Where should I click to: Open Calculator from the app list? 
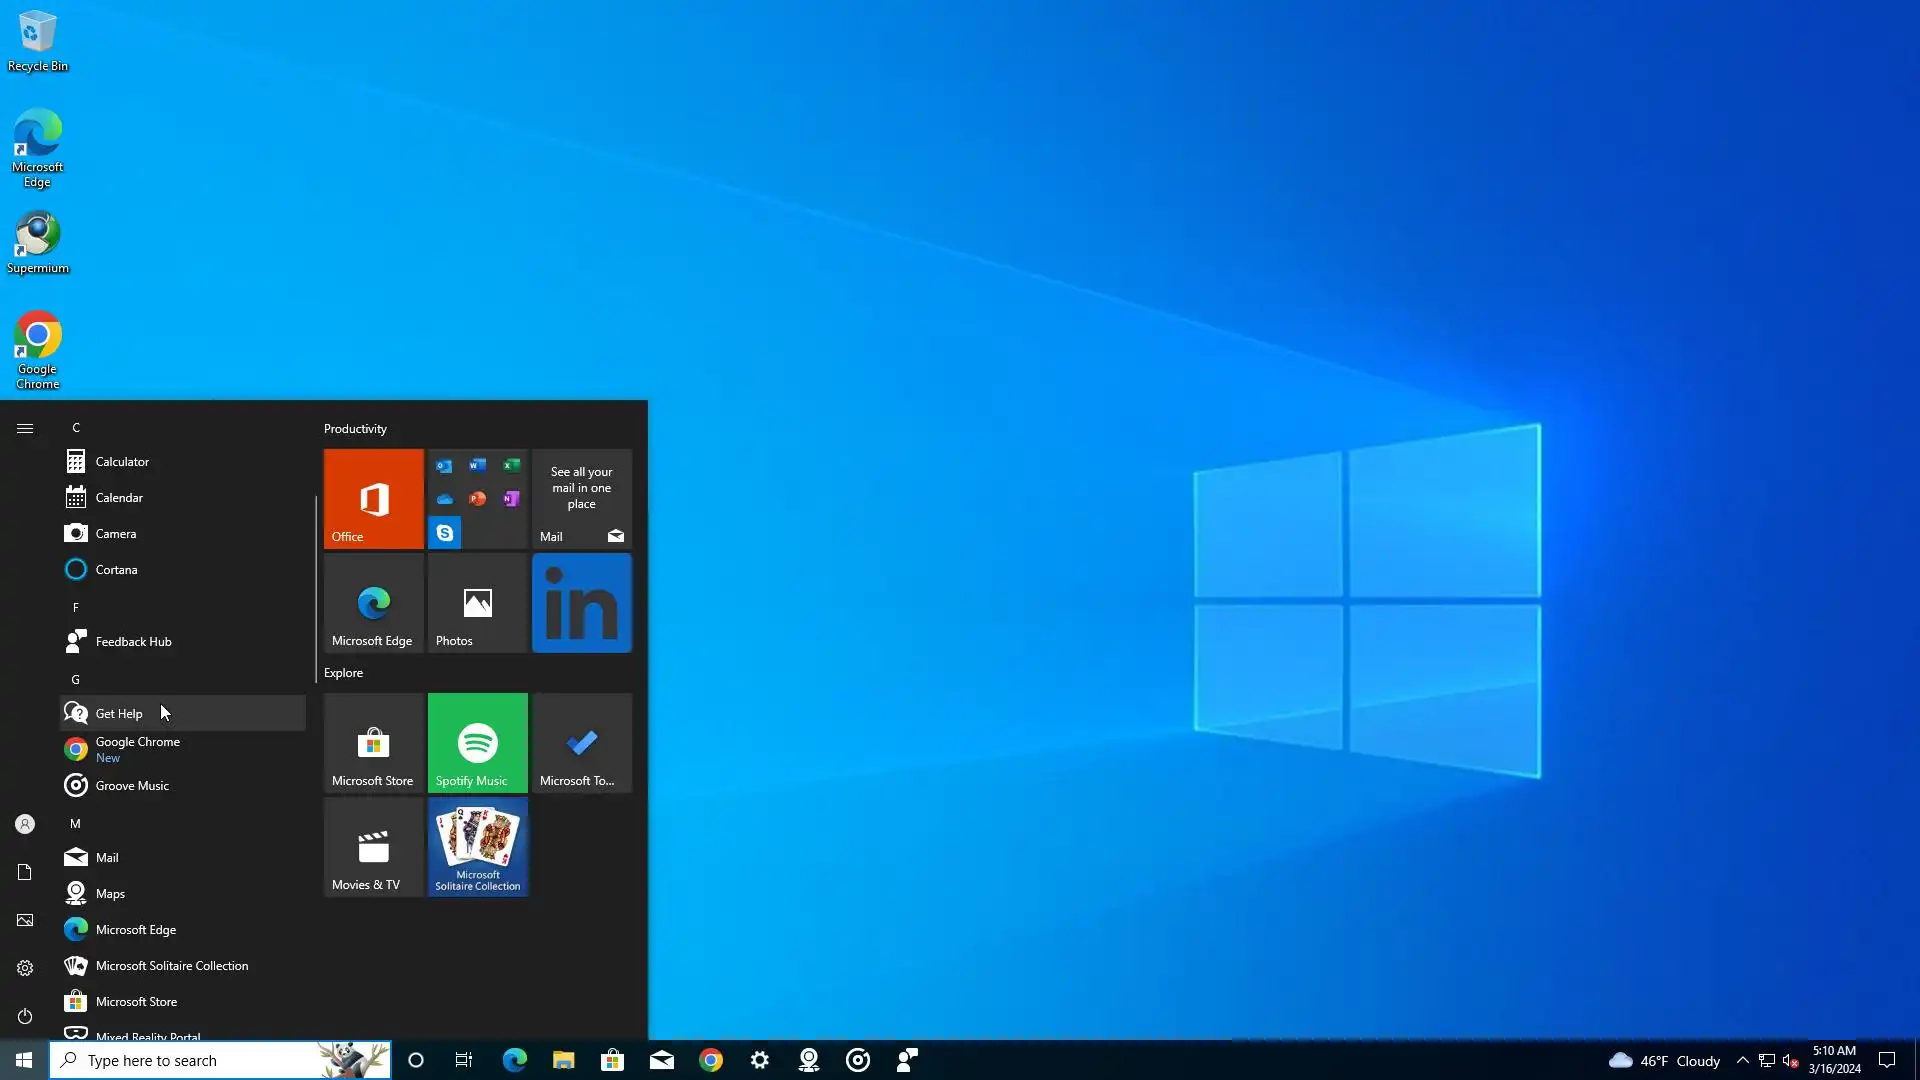[122, 462]
